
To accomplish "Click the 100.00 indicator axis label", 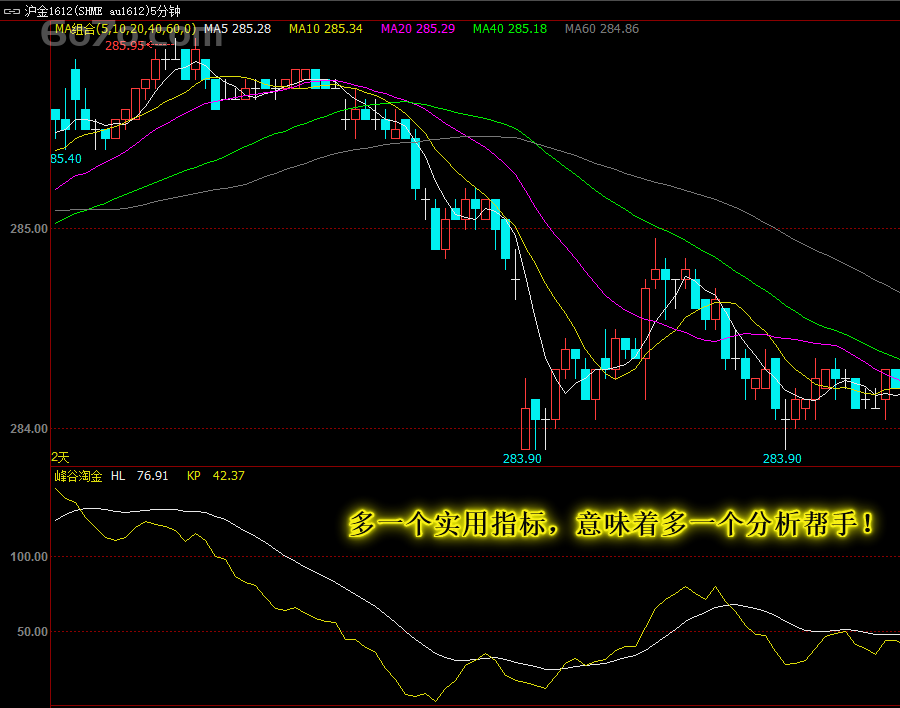I will pos(29,556).
